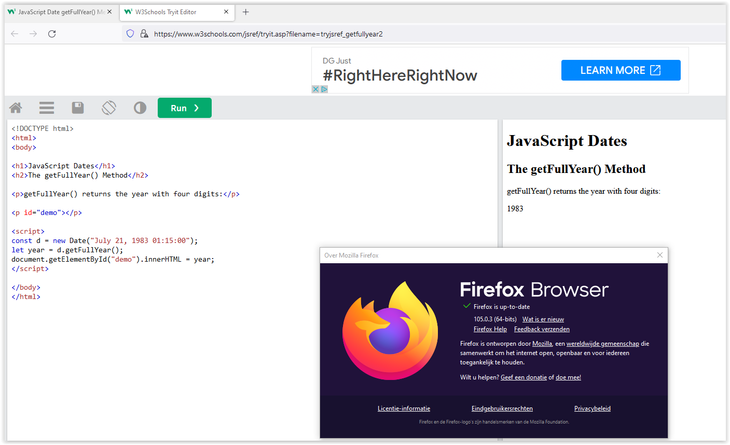Image resolution: width=730 pixels, height=445 pixels.
Task: Close the JavaScript Date getFullYear tab
Action: tap(109, 12)
